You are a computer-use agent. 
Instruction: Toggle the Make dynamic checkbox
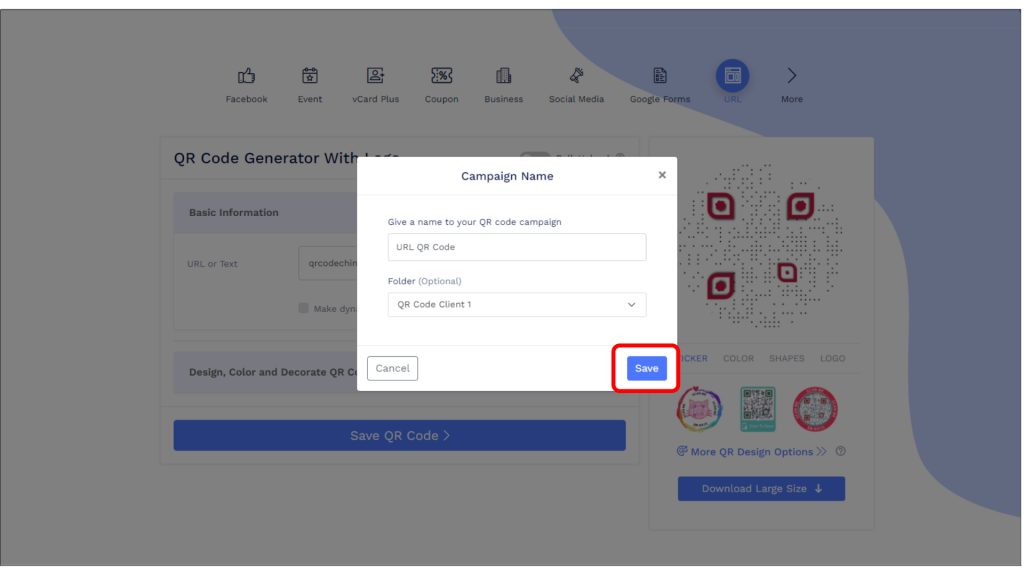pos(304,308)
